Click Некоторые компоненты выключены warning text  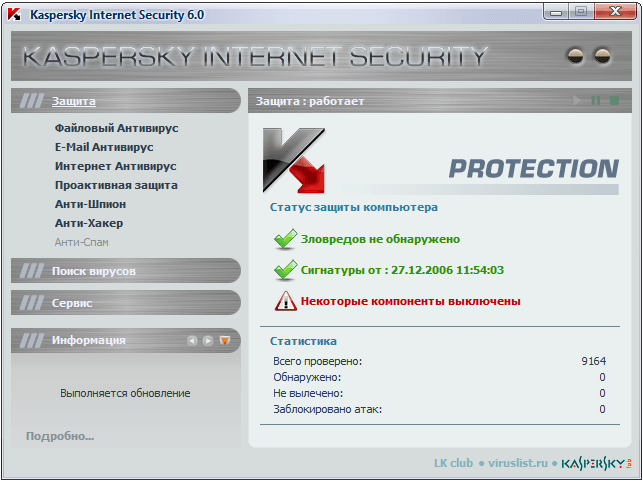410,300
